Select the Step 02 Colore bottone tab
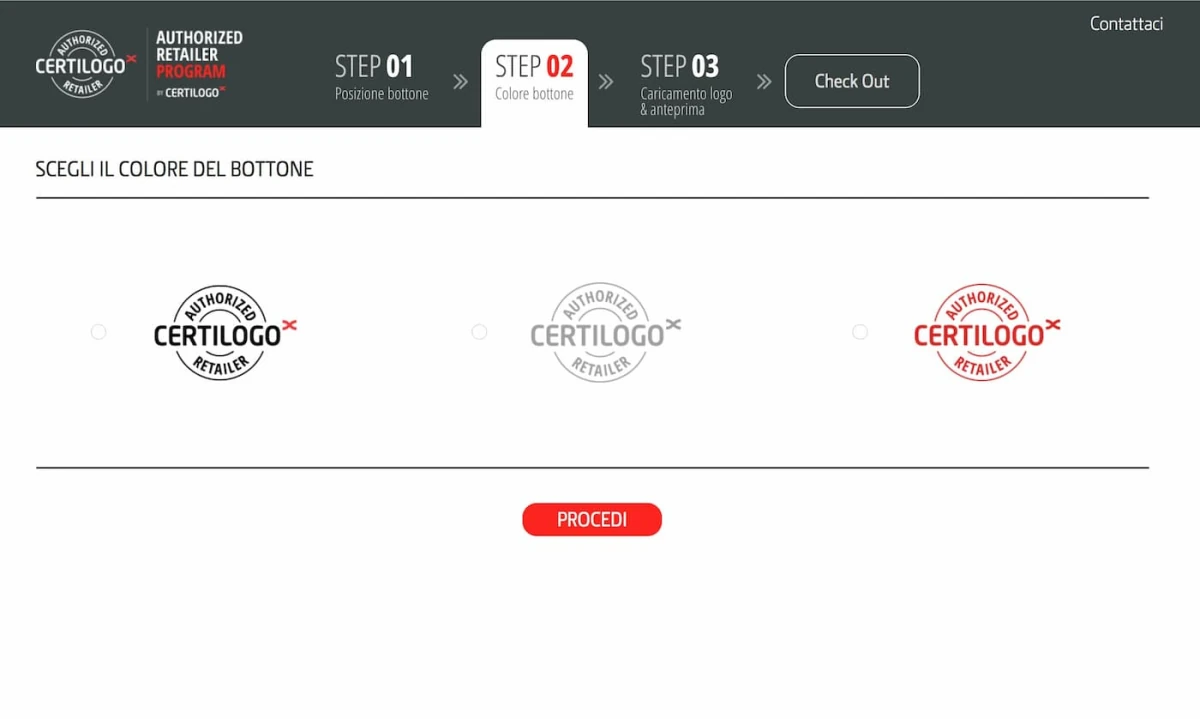 click(534, 83)
